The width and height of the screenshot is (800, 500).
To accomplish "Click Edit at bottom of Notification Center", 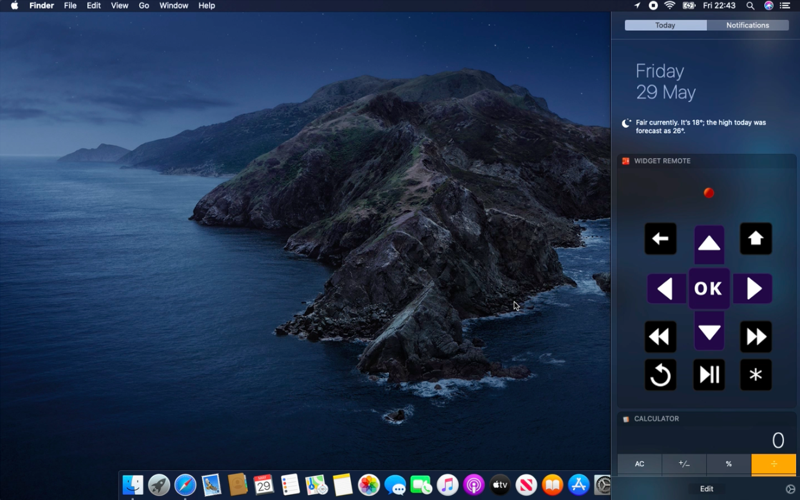I will pyautogui.click(x=707, y=489).
